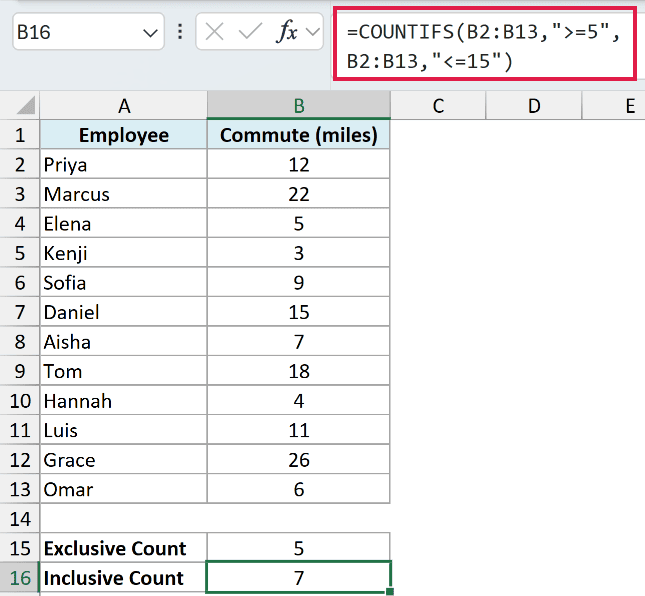Select the cell containing Priya

pyautogui.click(x=124, y=164)
